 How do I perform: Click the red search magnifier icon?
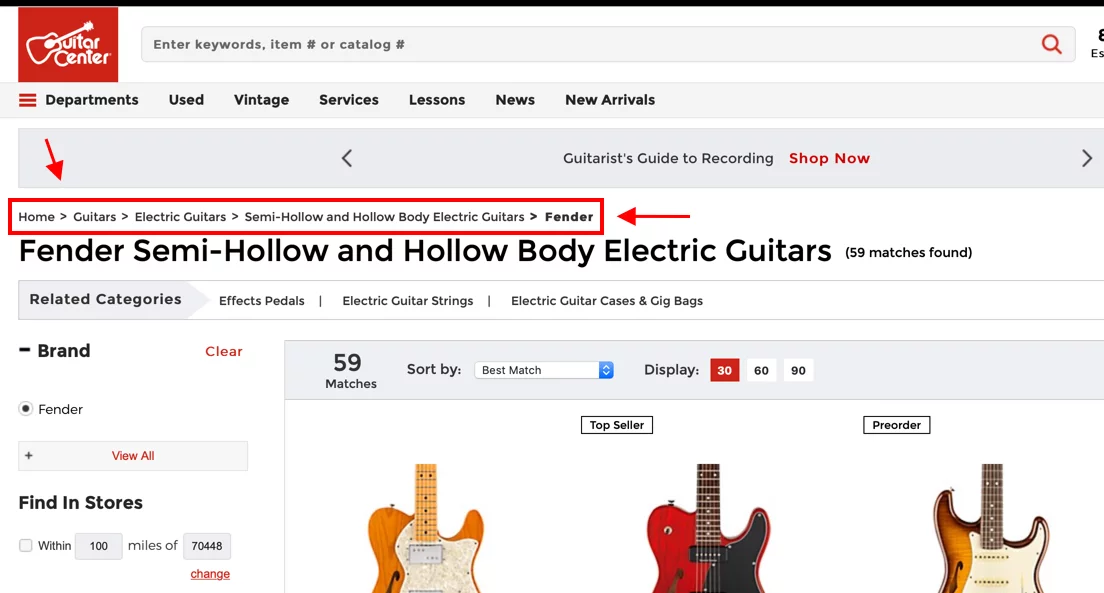1051,44
